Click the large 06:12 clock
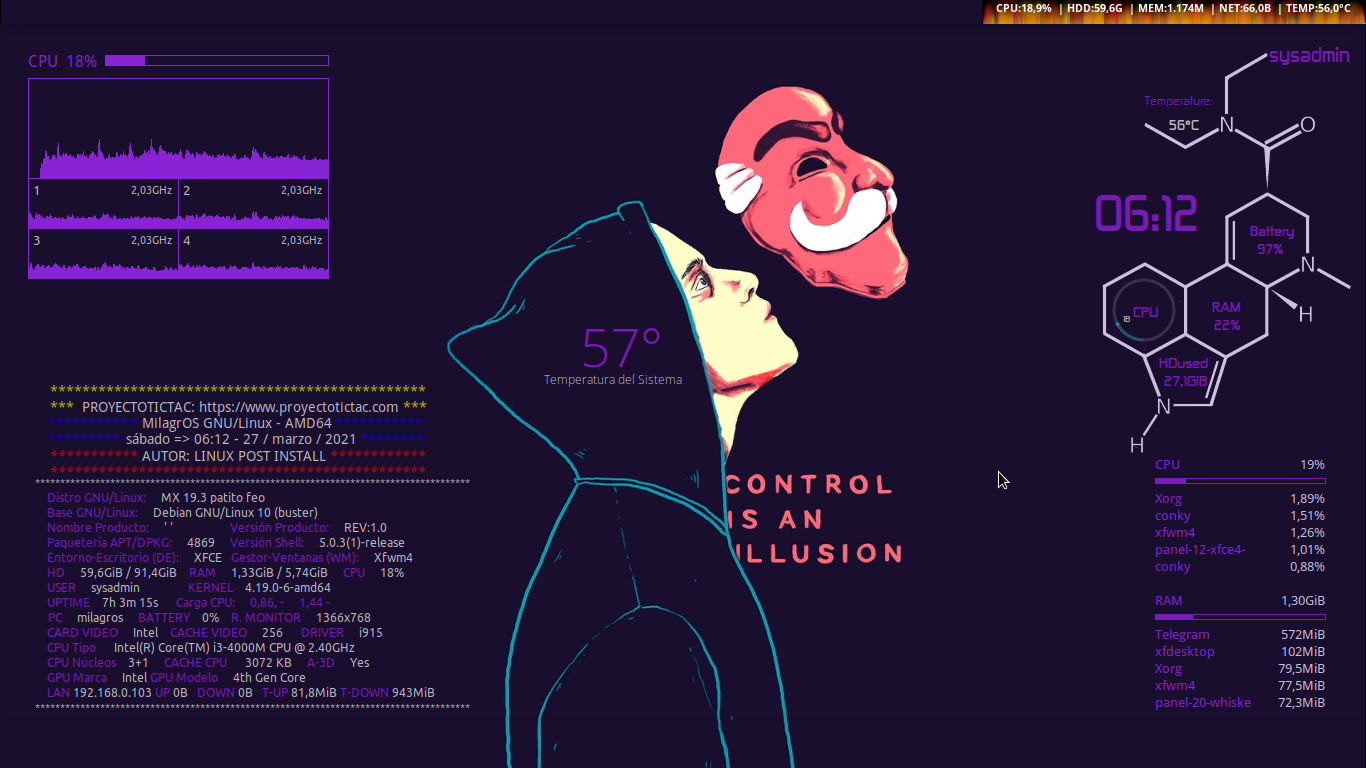Image resolution: width=1366 pixels, height=768 pixels. point(1146,214)
